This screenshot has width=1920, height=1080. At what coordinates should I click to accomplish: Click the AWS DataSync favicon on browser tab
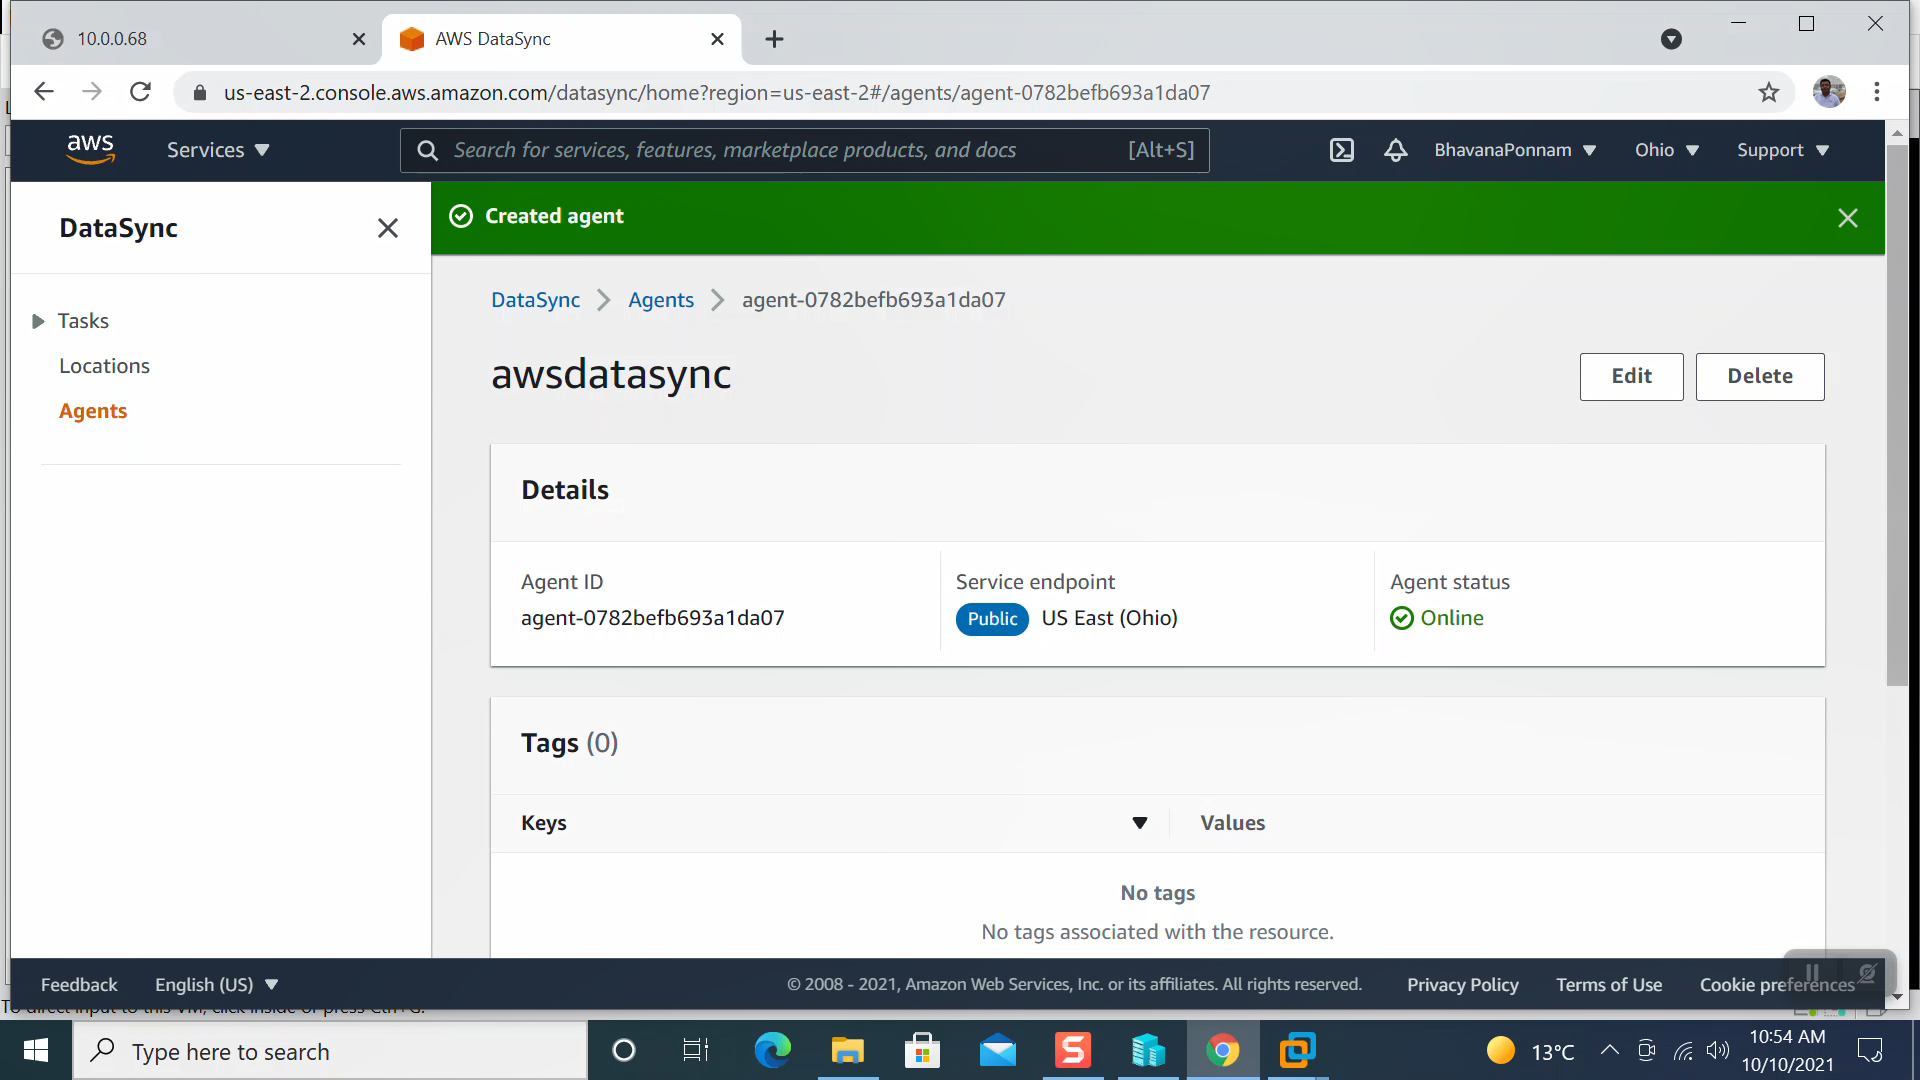point(411,39)
